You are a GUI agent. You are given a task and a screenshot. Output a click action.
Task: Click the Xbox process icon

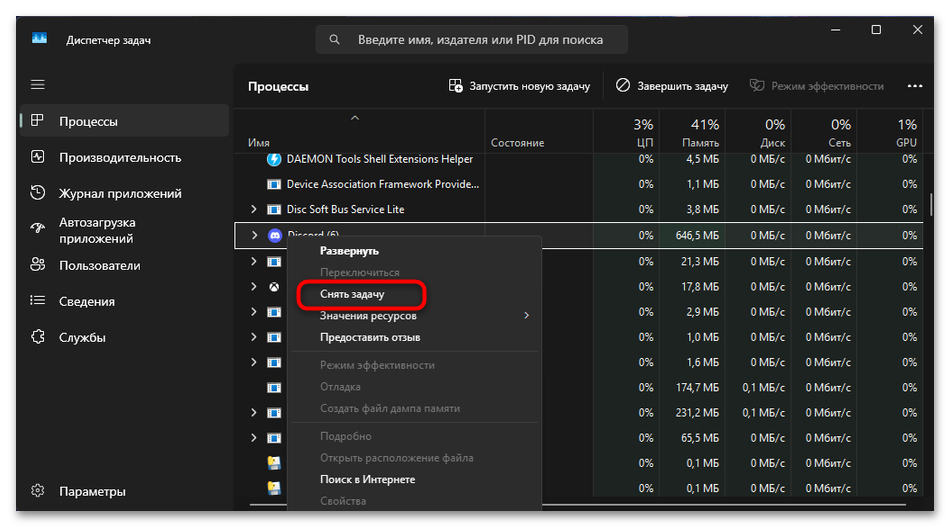274,287
